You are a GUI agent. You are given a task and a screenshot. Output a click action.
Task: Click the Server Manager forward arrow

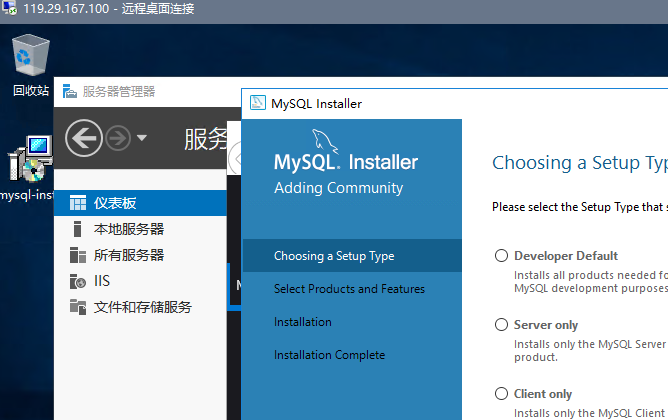click(118, 137)
